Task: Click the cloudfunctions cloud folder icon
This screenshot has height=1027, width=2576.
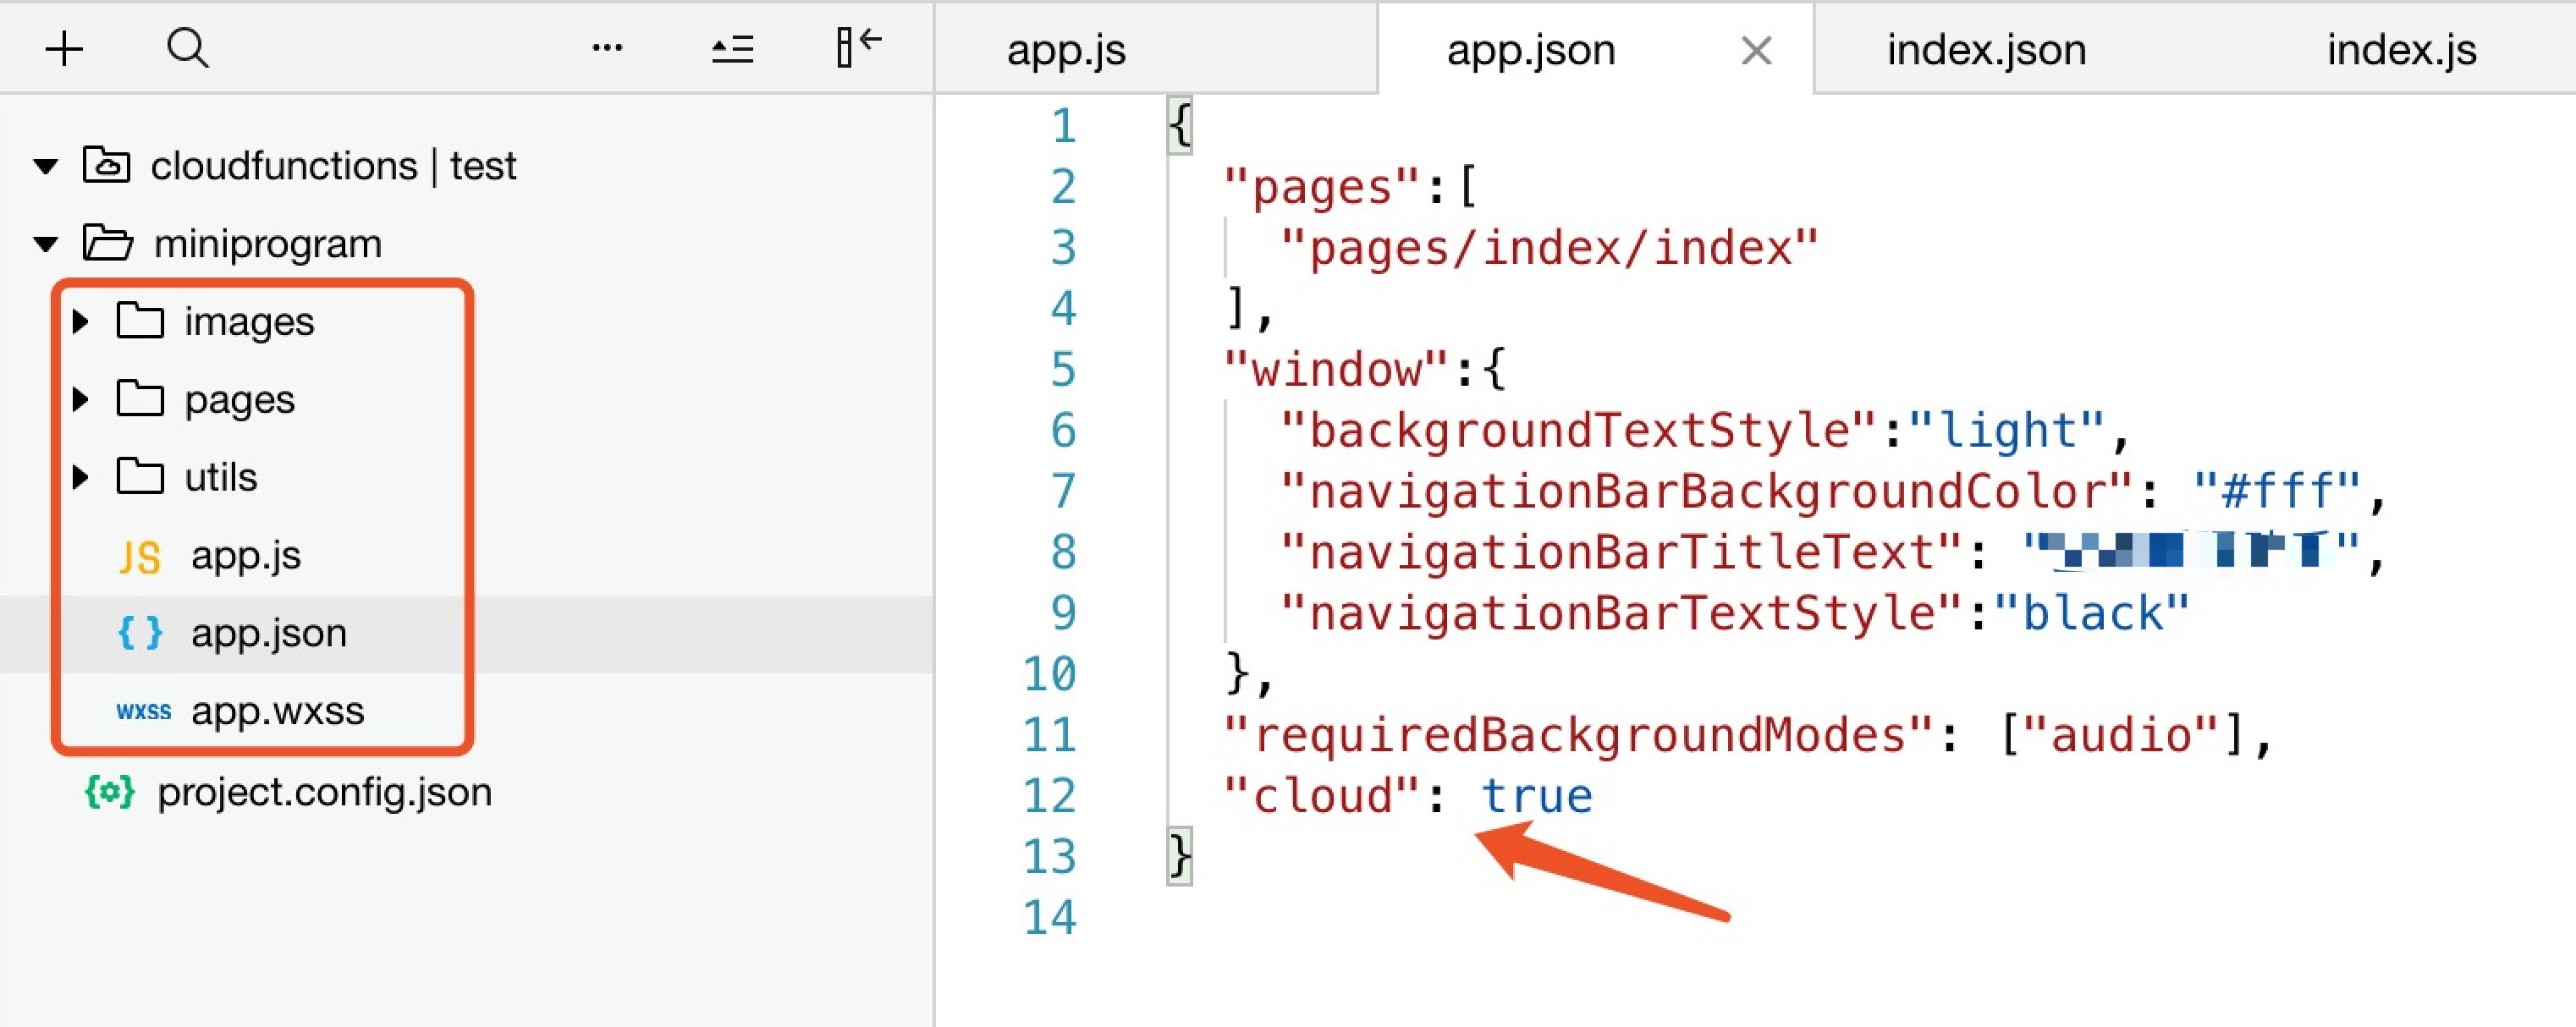Action: click(x=106, y=165)
